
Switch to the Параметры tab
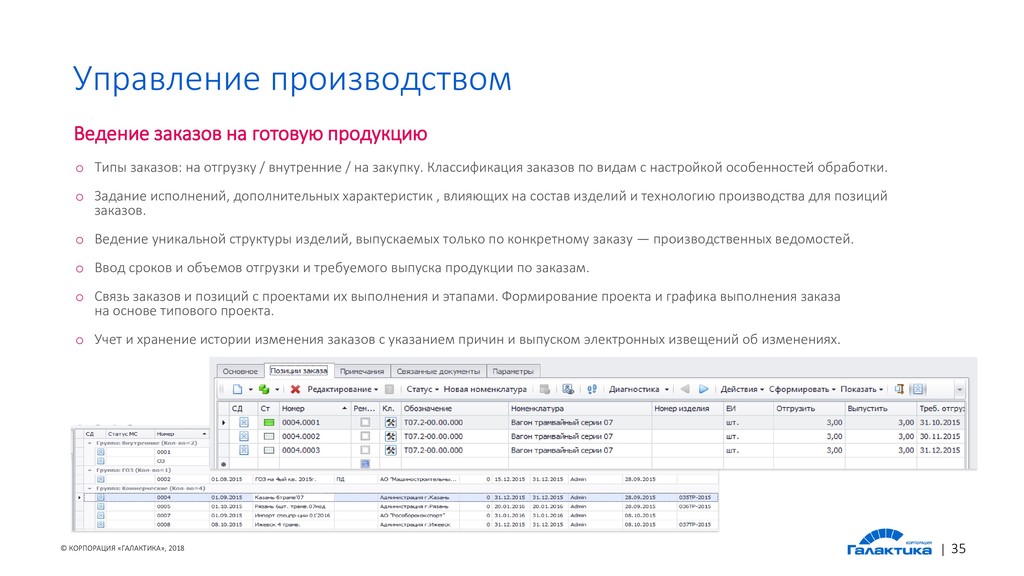point(513,371)
